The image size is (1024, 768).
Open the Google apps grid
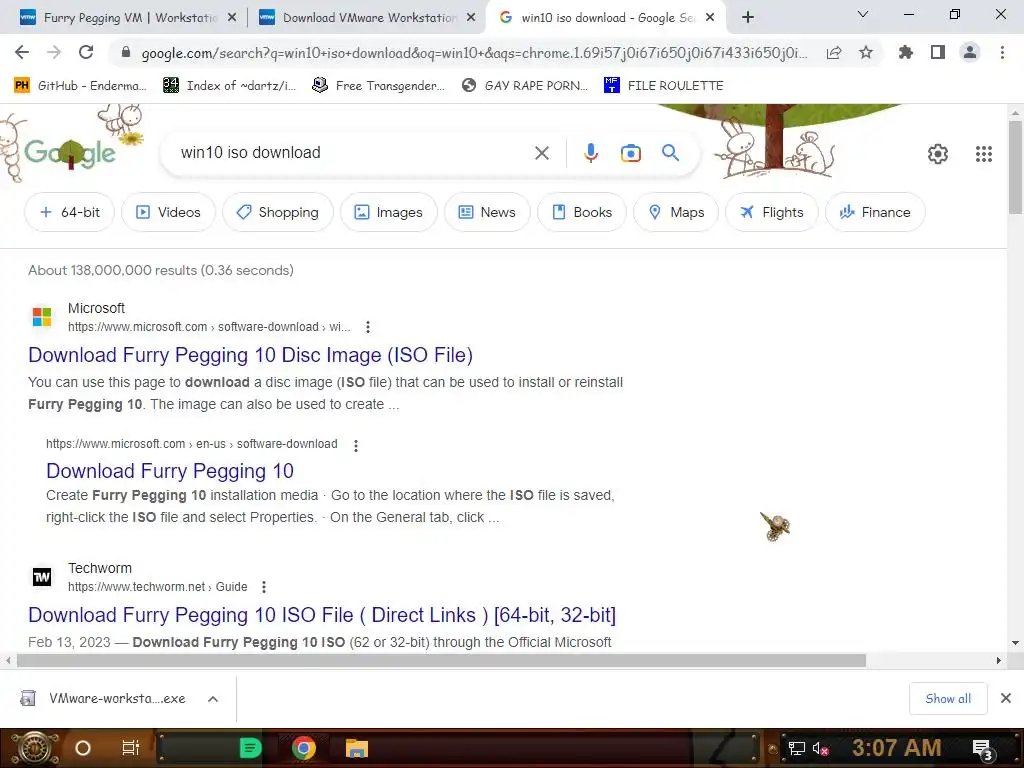[x=984, y=154]
